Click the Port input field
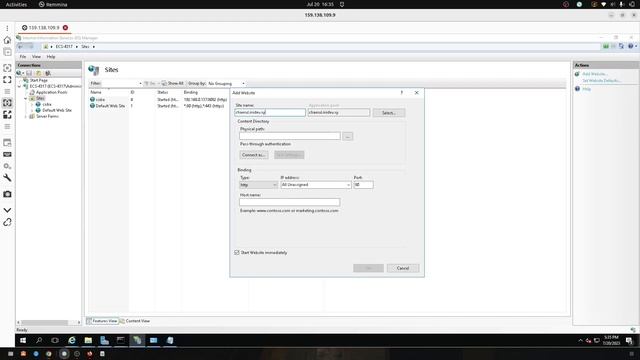Viewport: 640px width, 360px height. 363,185
